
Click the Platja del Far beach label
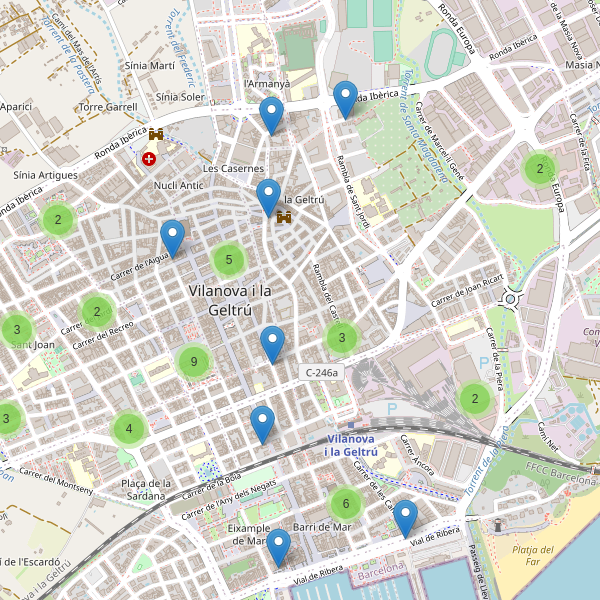click(533, 556)
